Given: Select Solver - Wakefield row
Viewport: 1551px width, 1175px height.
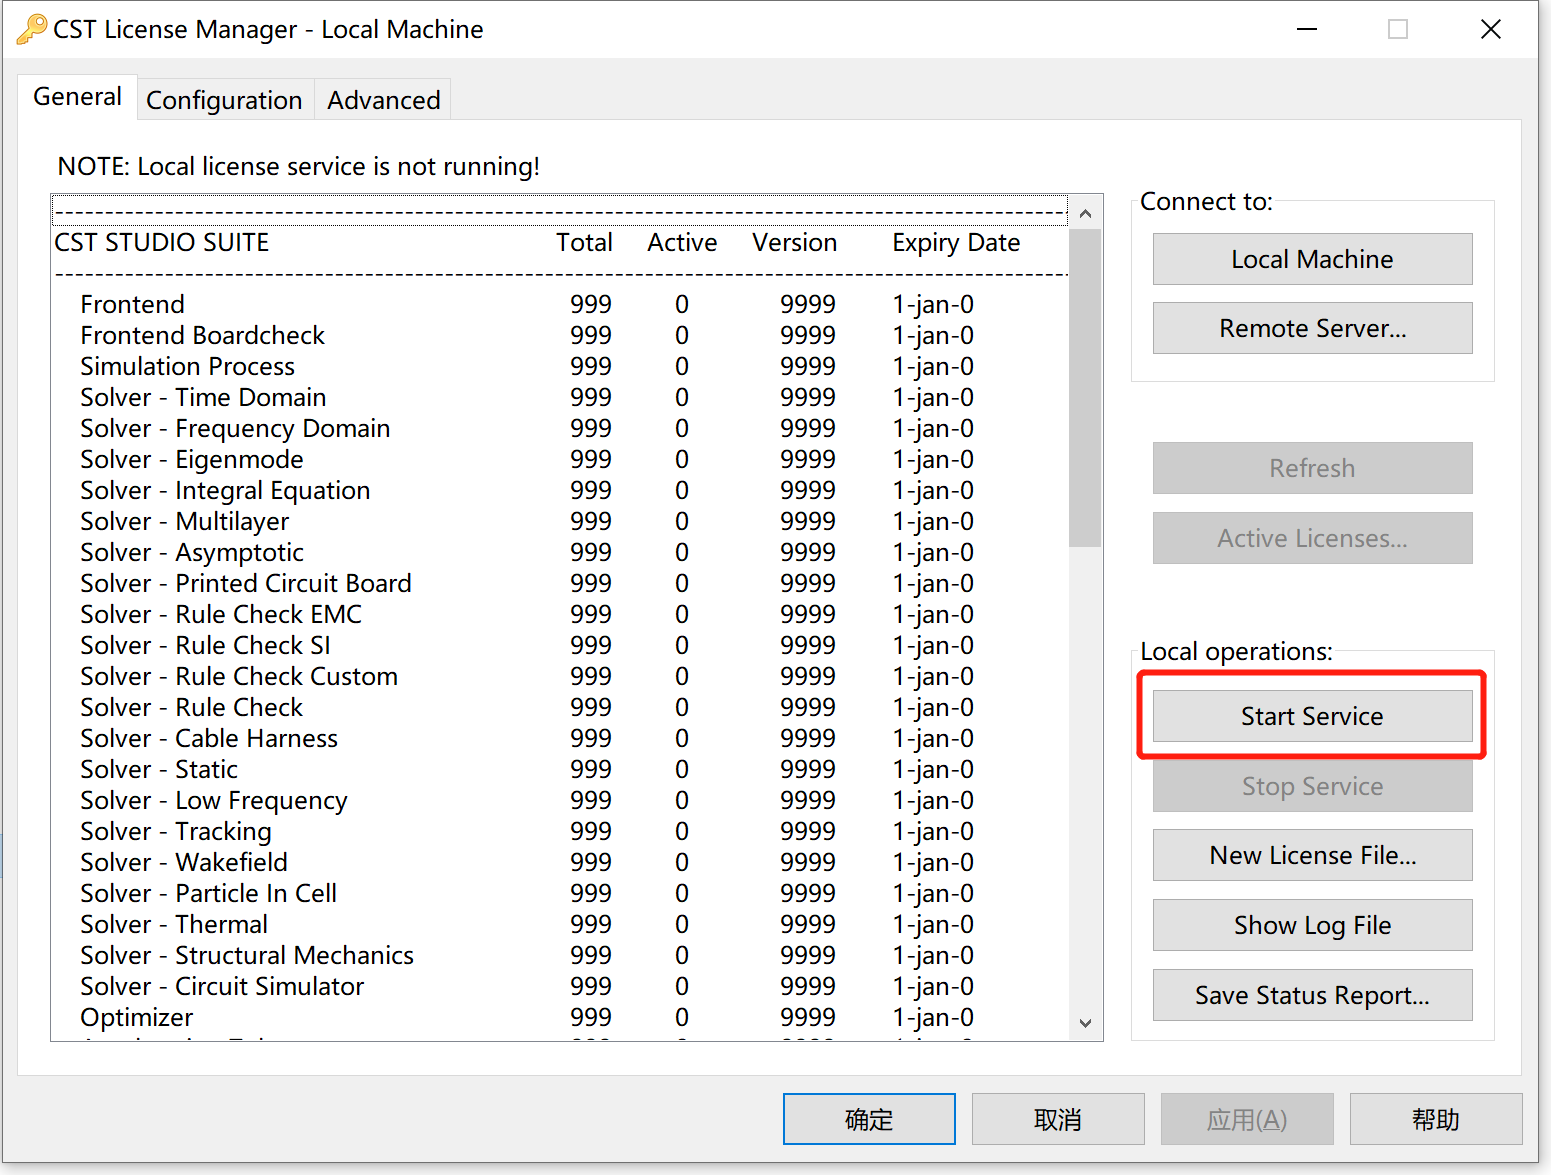Looking at the screenshot, I should (x=560, y=862).
